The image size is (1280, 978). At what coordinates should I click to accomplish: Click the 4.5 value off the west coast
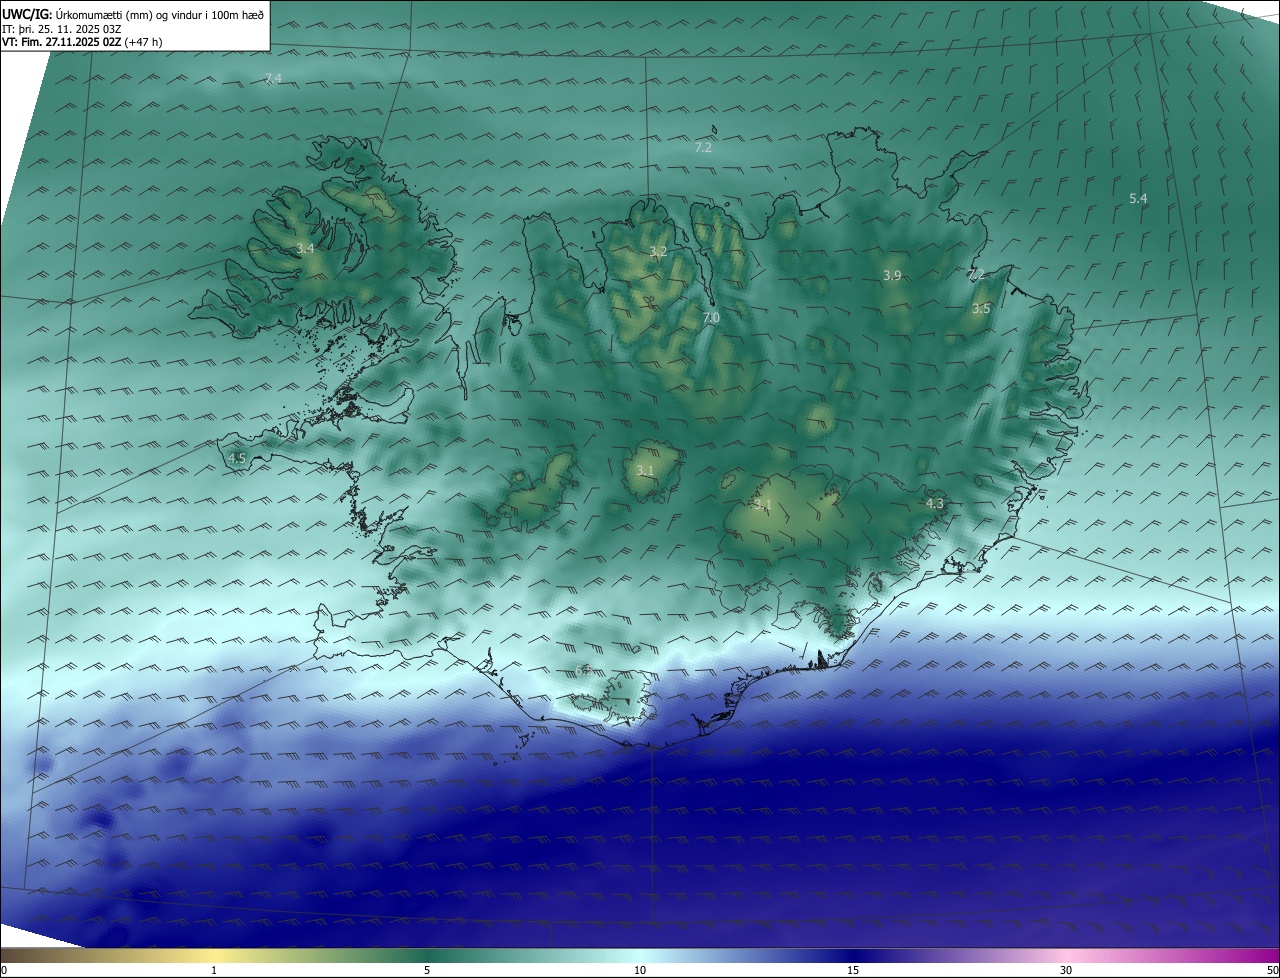(x=237, y=458)
